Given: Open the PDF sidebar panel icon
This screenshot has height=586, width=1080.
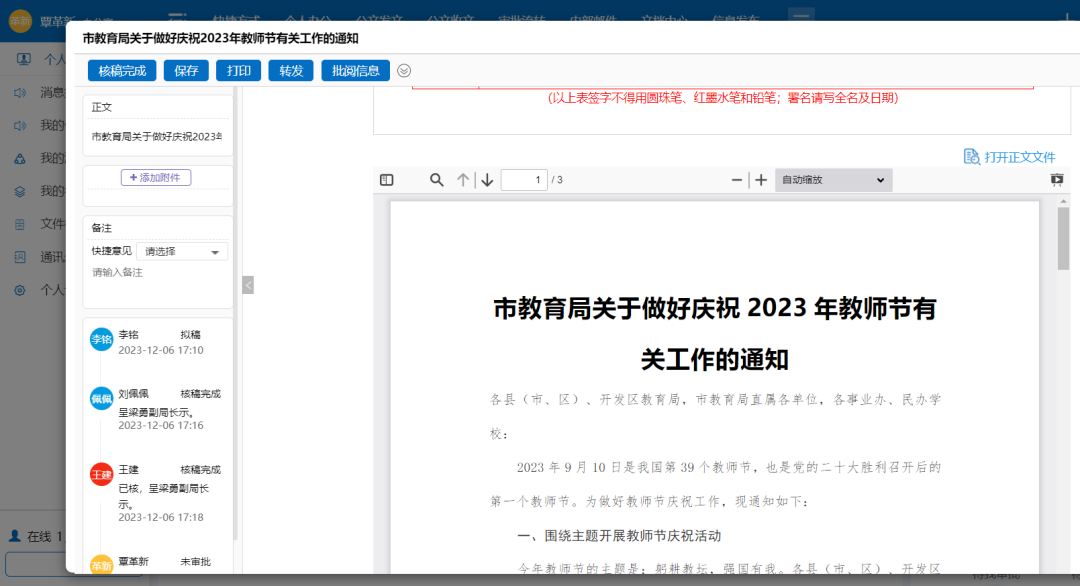Looking at the screenshot, I should (387, 180).
